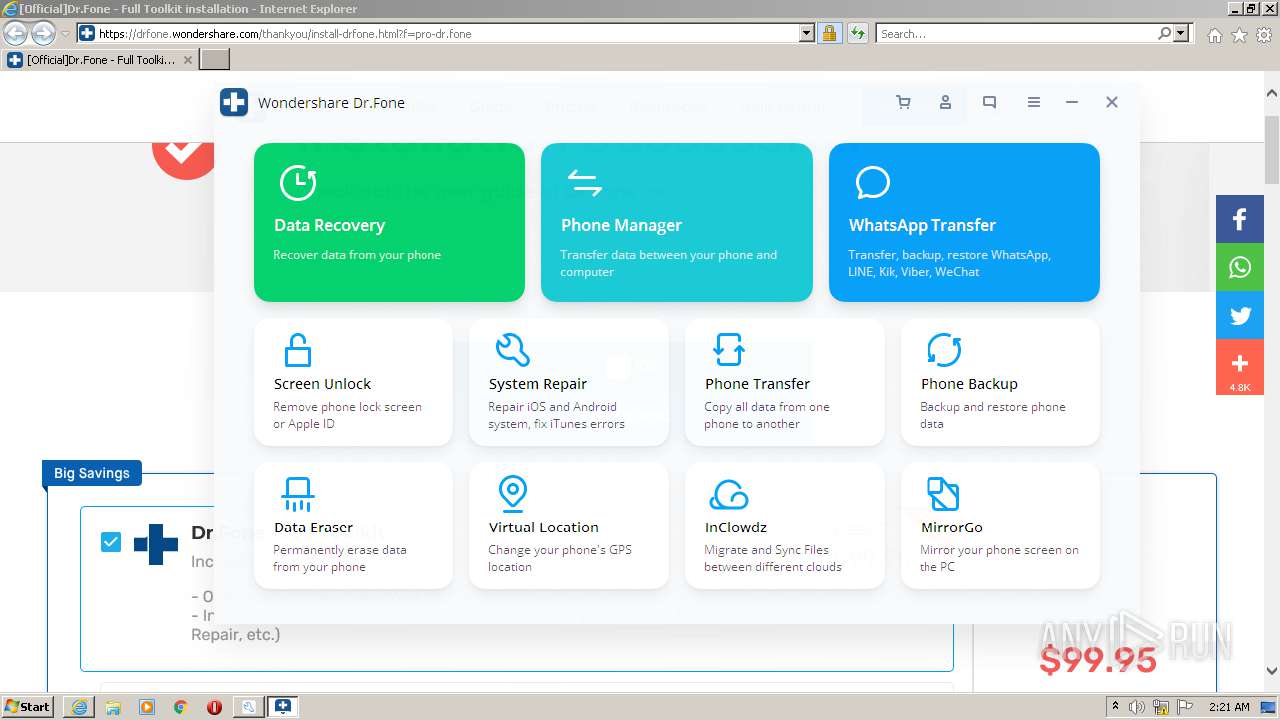Open a new browser tab

(x=215, y=60)
